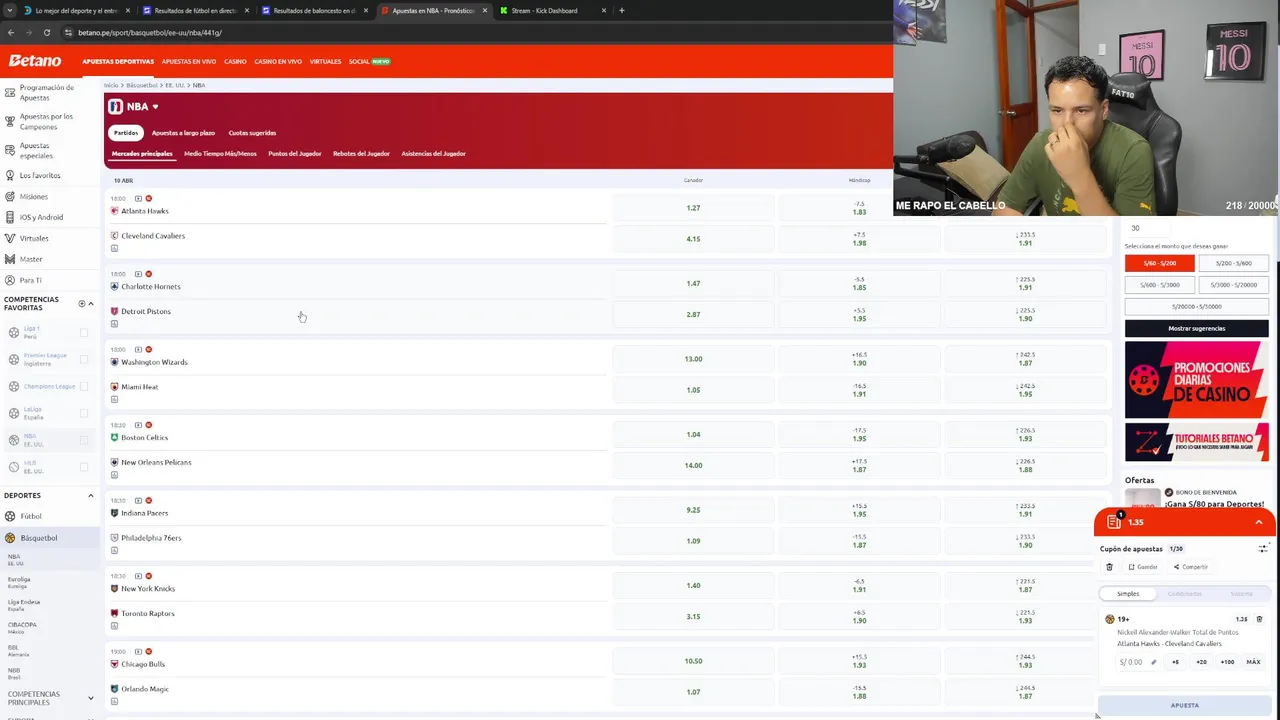Image resolution: width=1280 pixels, height=720 pixels.
Task: Open Asistencias del Jugador market tab
Action: click(x=433, y=154)
